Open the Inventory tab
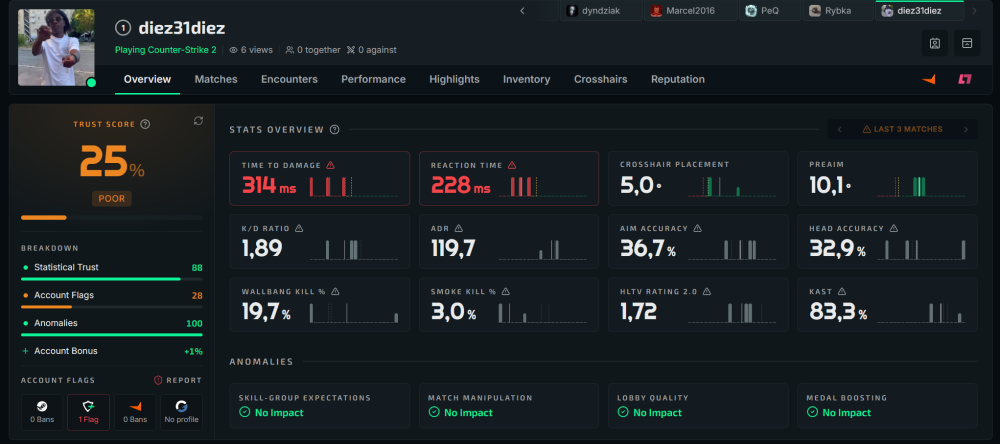Viewport: 1000px width, 444px height. click(x=526, y=79)
